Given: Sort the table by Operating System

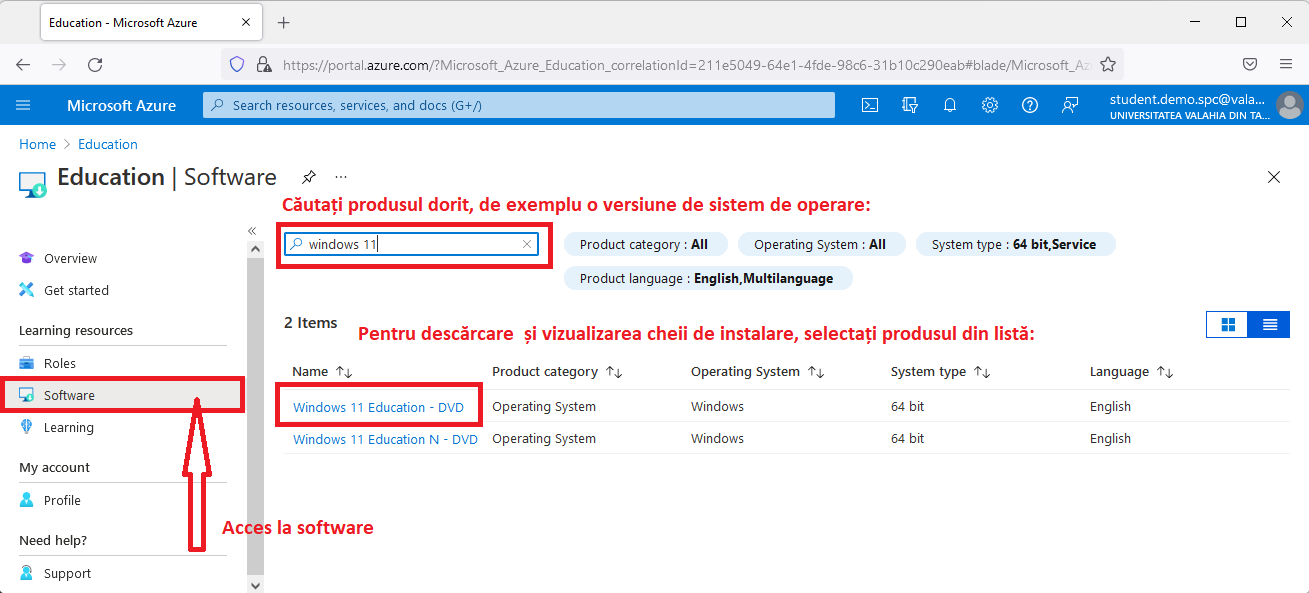Looking at the screenshot, I should (816, 372).
